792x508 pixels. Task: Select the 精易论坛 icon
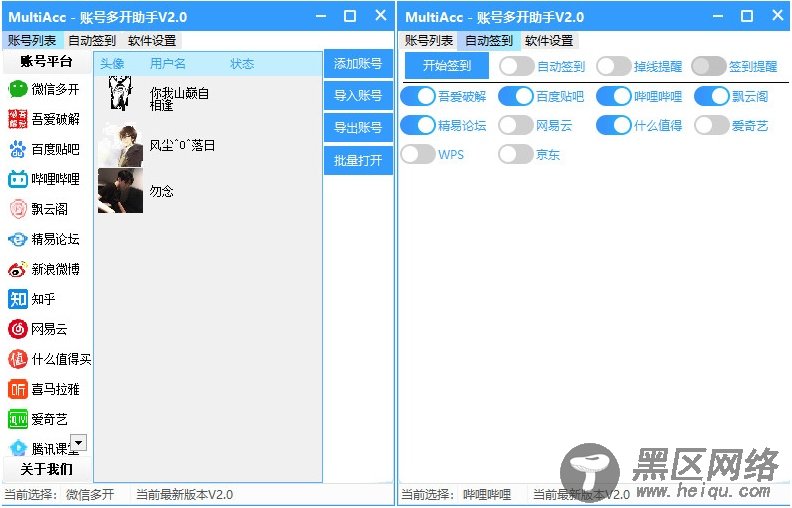(x=18, y=239)
